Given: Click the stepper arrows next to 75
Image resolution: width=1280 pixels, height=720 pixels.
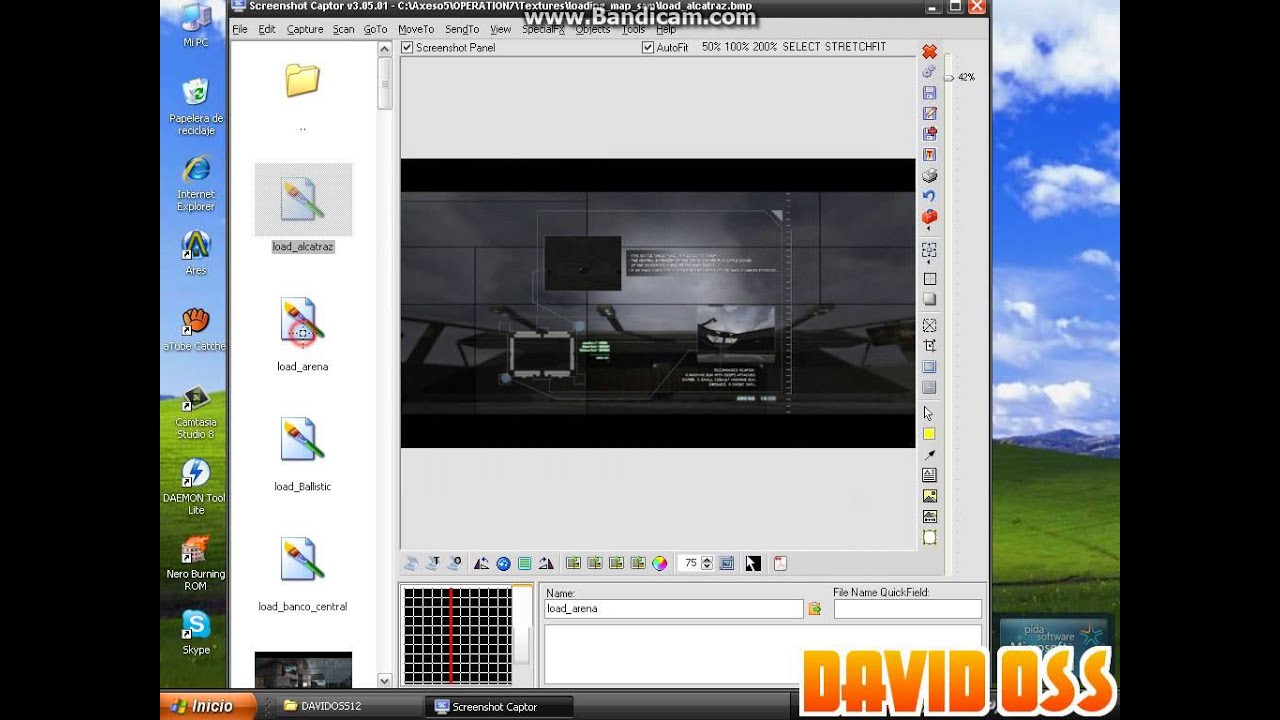Looking at the screenshot, I should (707, 563).
